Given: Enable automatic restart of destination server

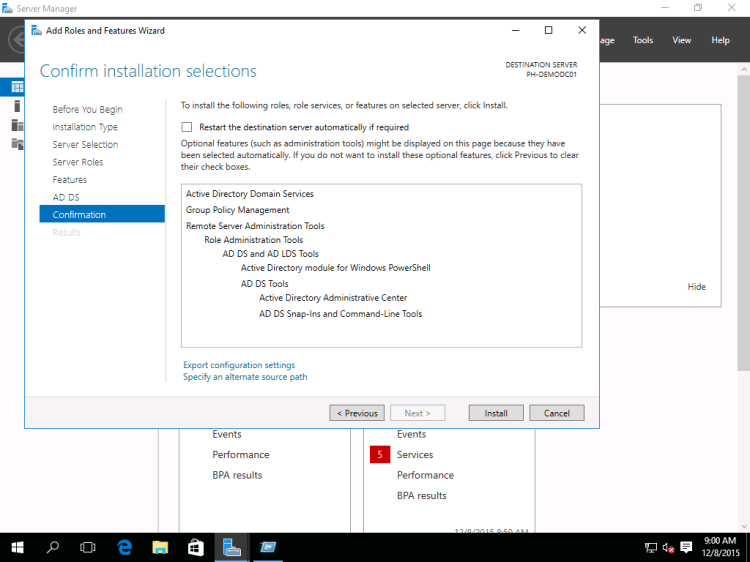Looking at the screenshot, I should pyautogui.click(x=187, y=127).
